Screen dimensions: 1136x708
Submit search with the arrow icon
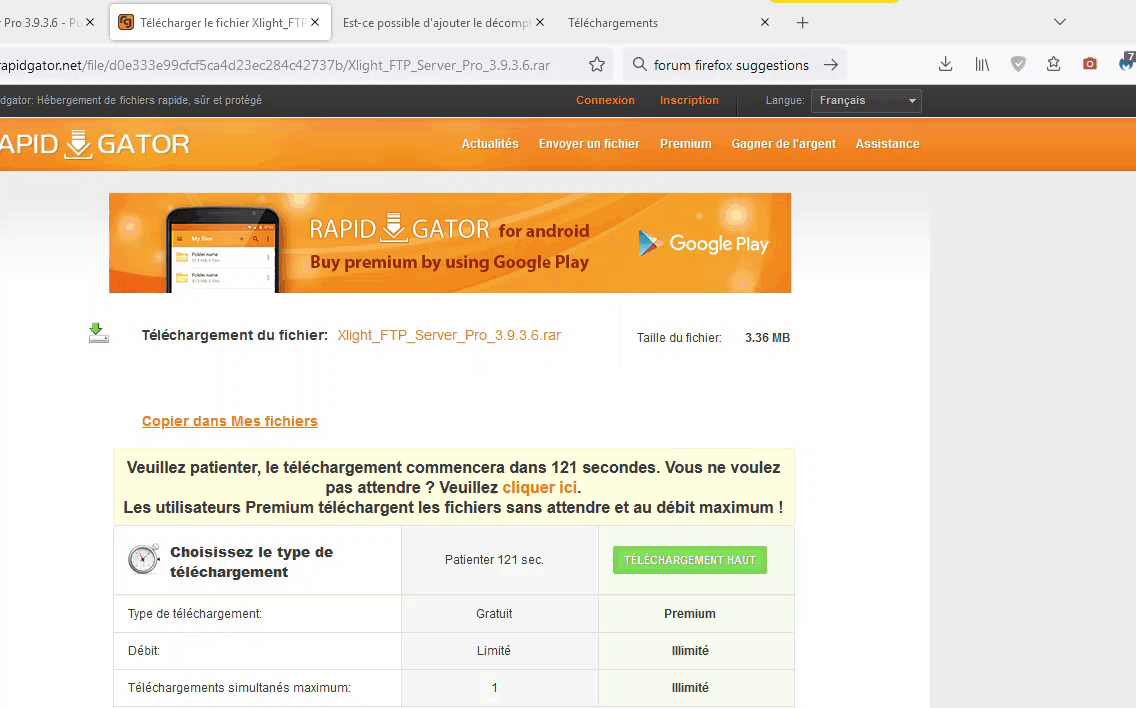tap(831, 64)
